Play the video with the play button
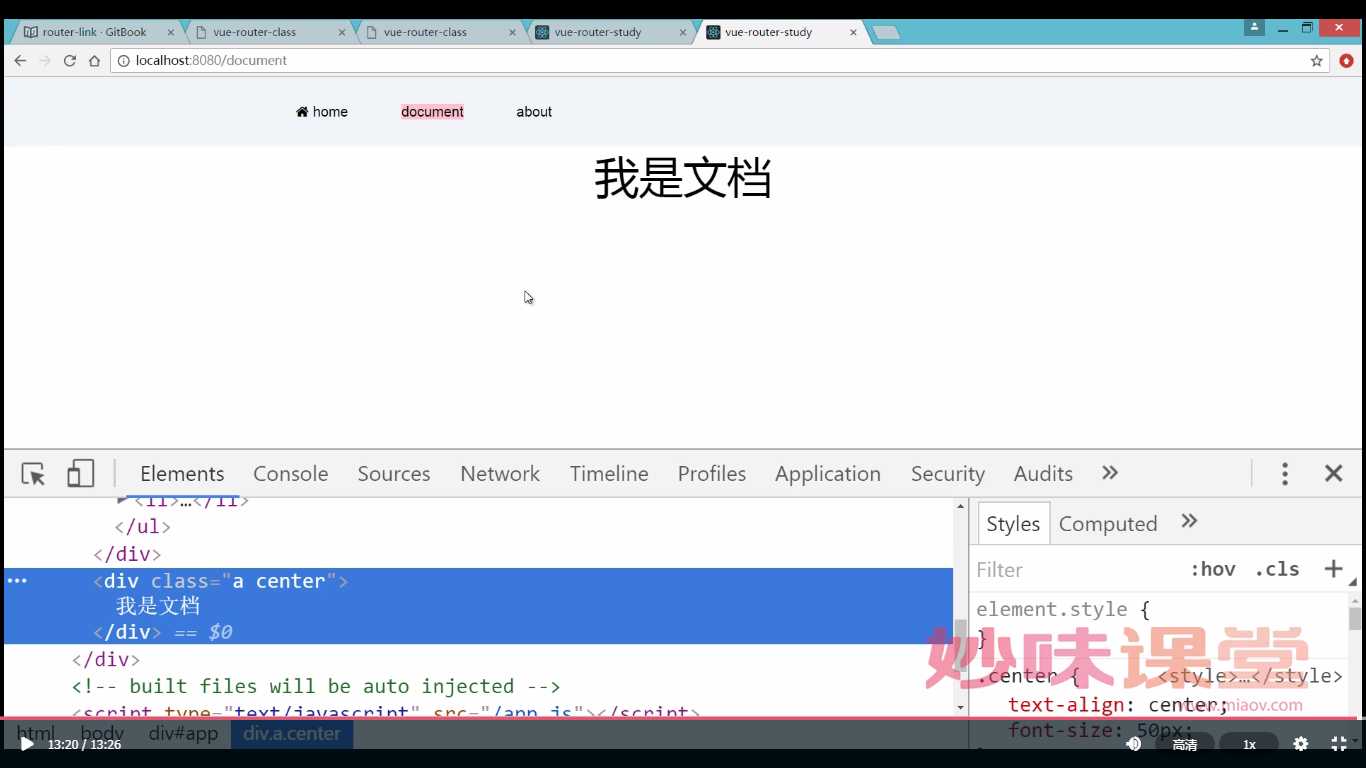The width and height of the screenshot is (1366, 768). 27,744
